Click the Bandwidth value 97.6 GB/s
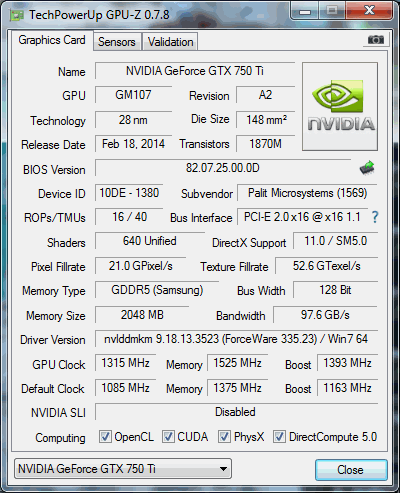Viewport: 400px width, 493px height. (x=325, y=315)
